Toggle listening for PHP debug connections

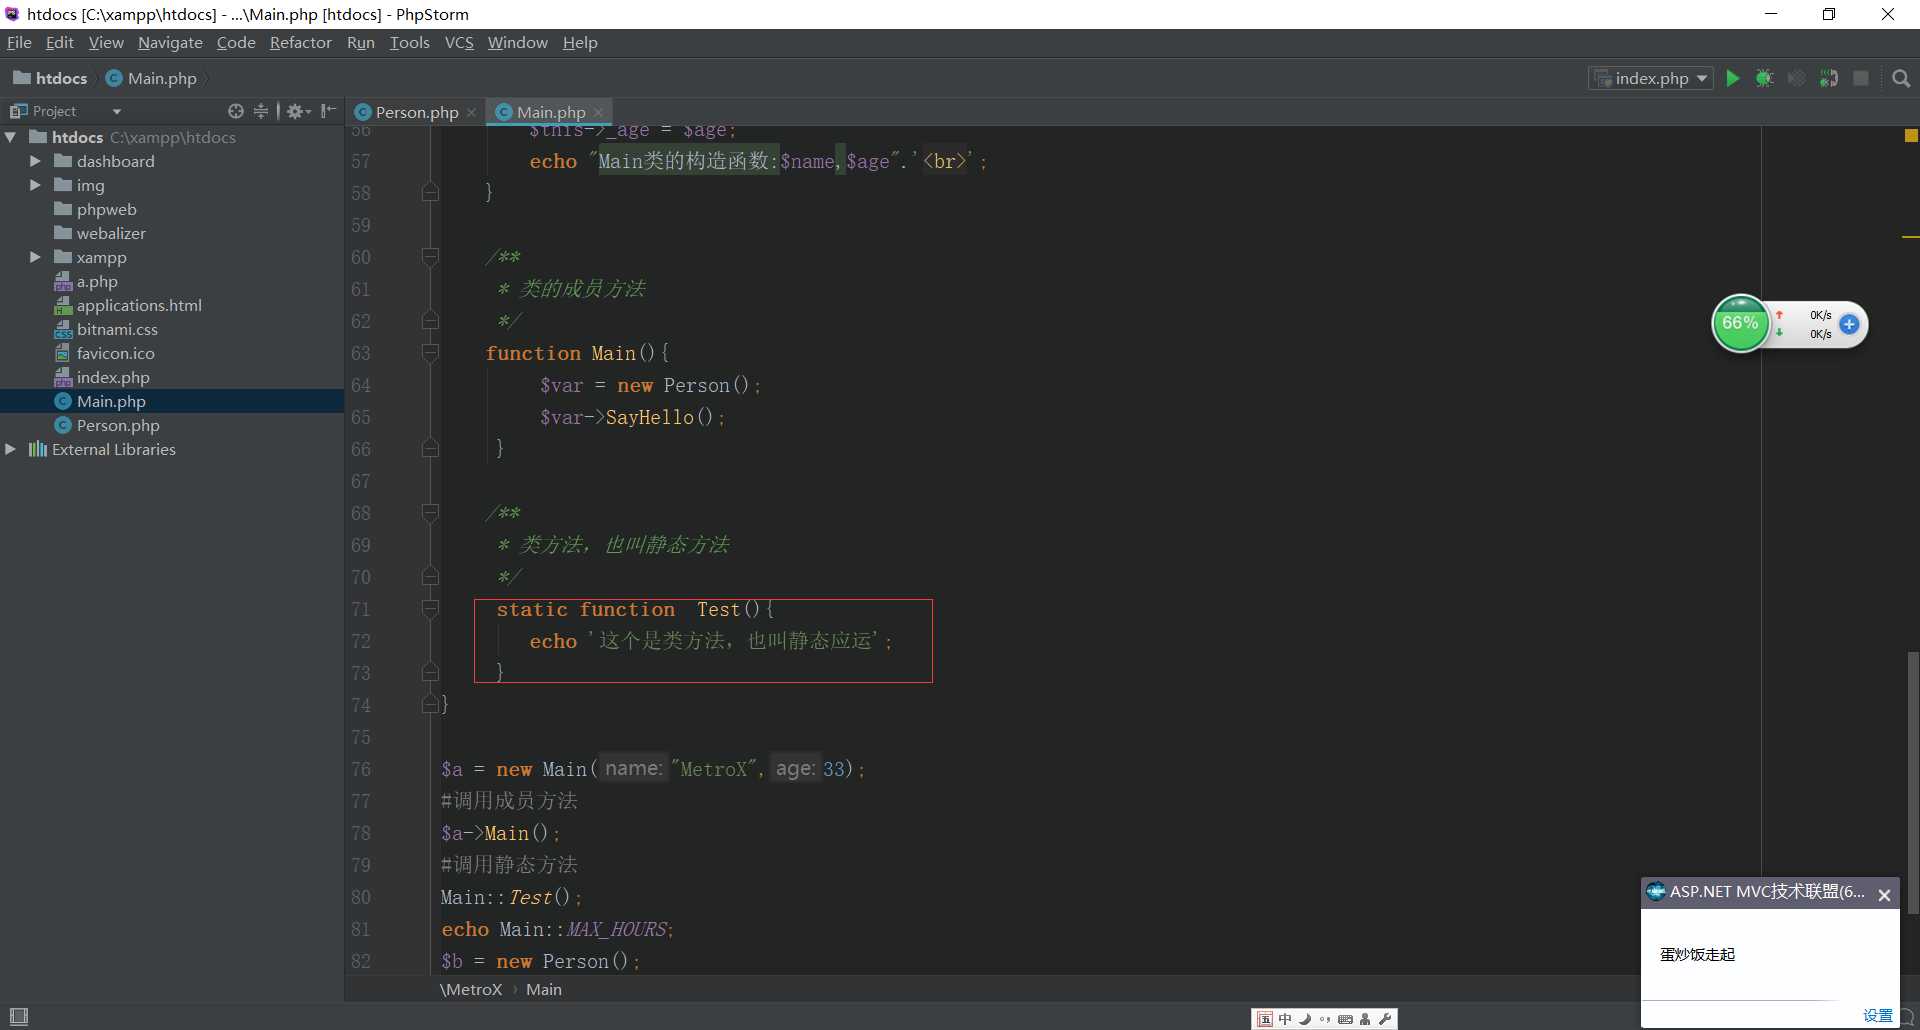tap(1829, 78)
